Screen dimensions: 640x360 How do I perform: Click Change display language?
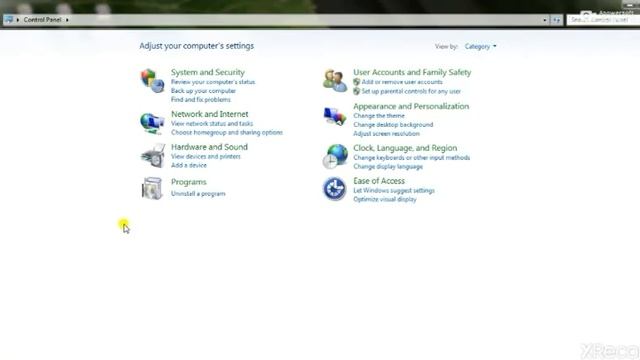coord(388,167)
